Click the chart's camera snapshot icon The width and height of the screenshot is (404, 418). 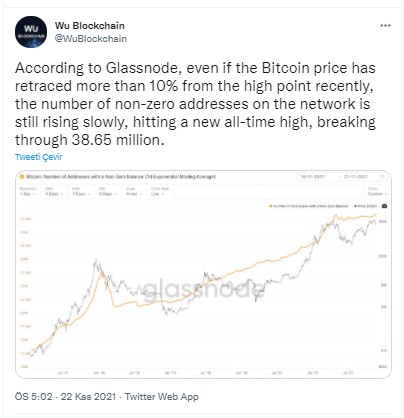384,206
